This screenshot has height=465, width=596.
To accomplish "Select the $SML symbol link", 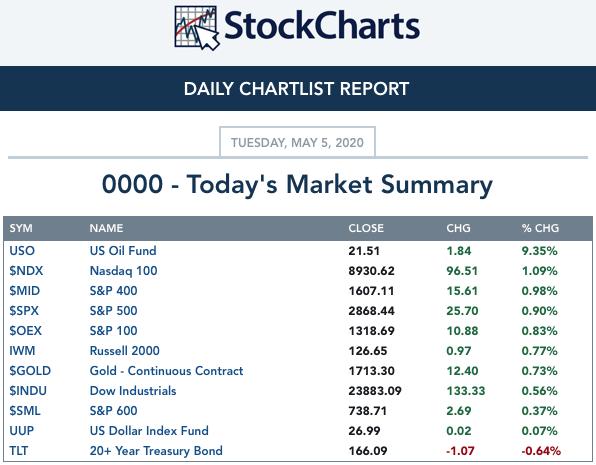I will [25, 411].
